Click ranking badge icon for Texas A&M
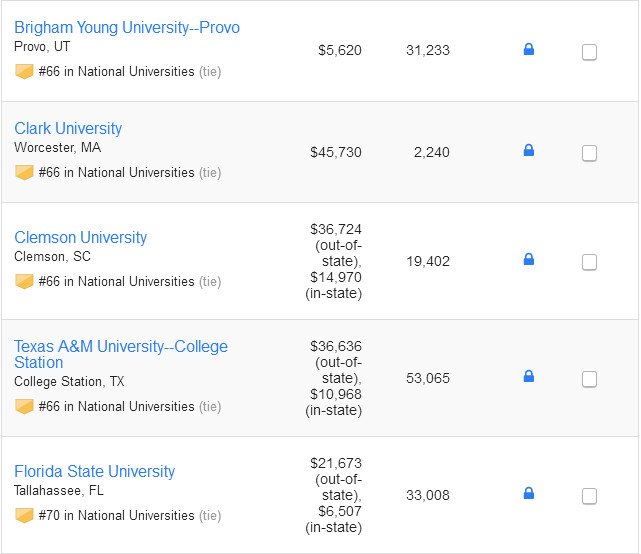641x554 pixels. tap(25, 406)
